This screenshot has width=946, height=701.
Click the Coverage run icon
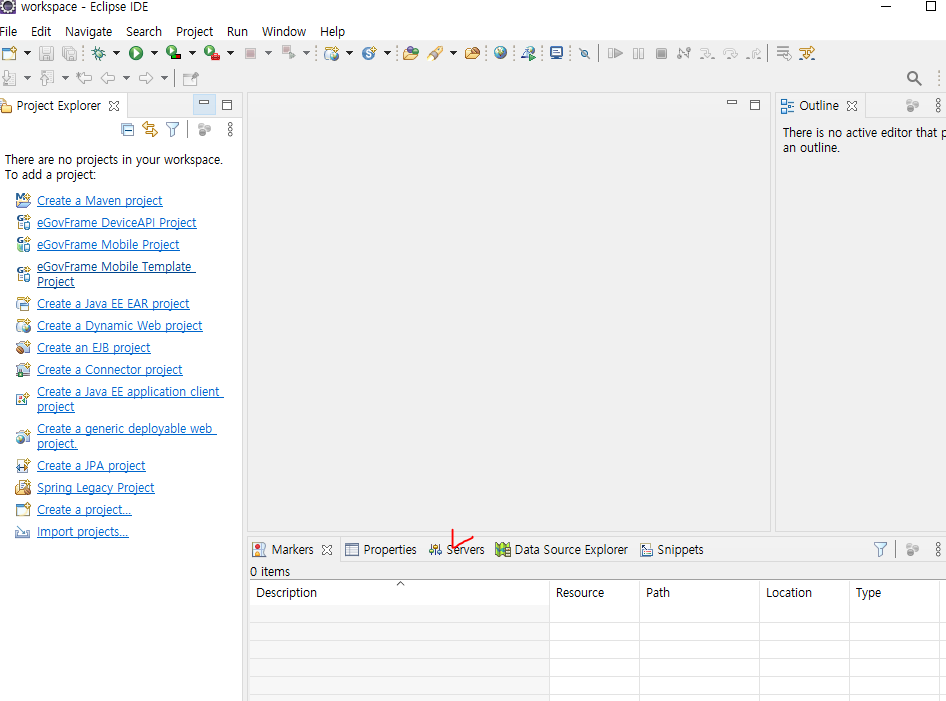point(174,53)
